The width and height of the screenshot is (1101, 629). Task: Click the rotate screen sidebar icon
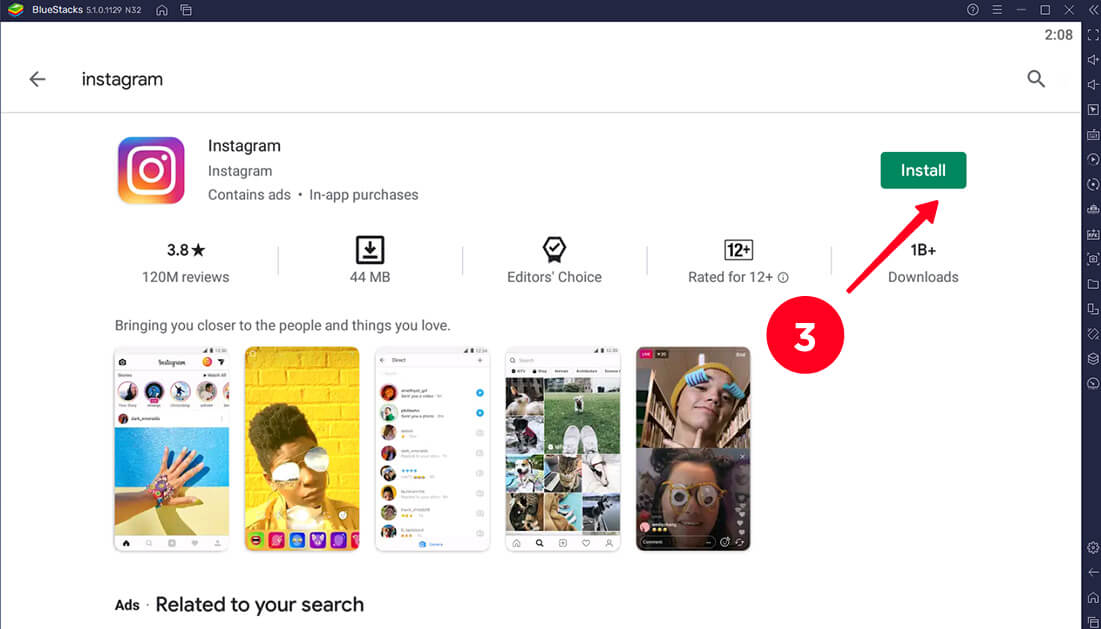click(x=1093, y=309)
